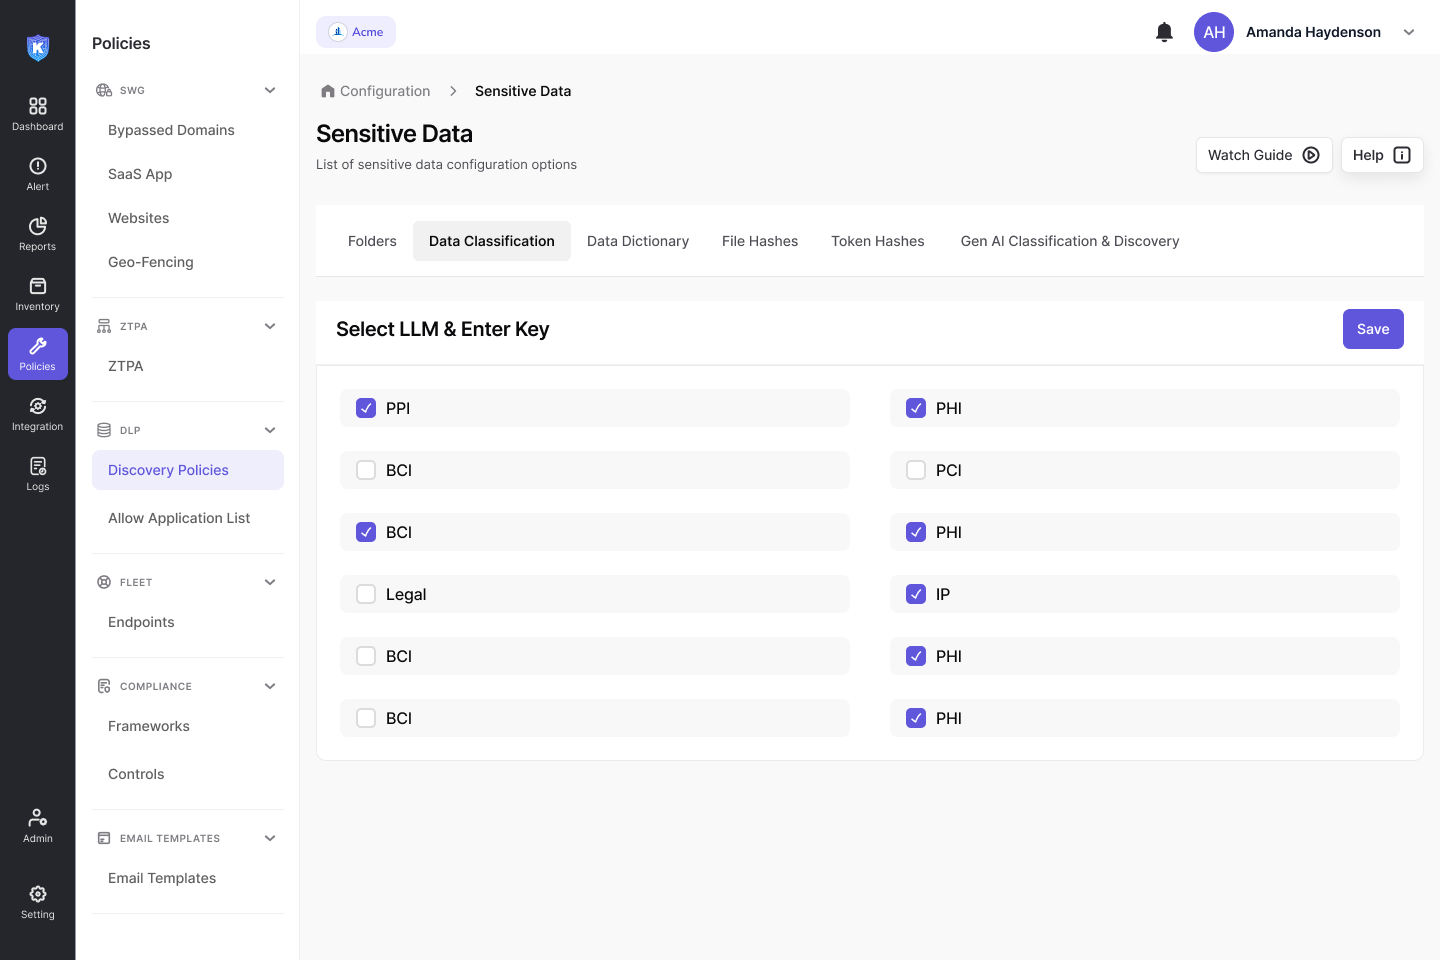The image size is (1440, 960).
Task: Click the Watch Guide button
Action: click(x=1263, y=155)
